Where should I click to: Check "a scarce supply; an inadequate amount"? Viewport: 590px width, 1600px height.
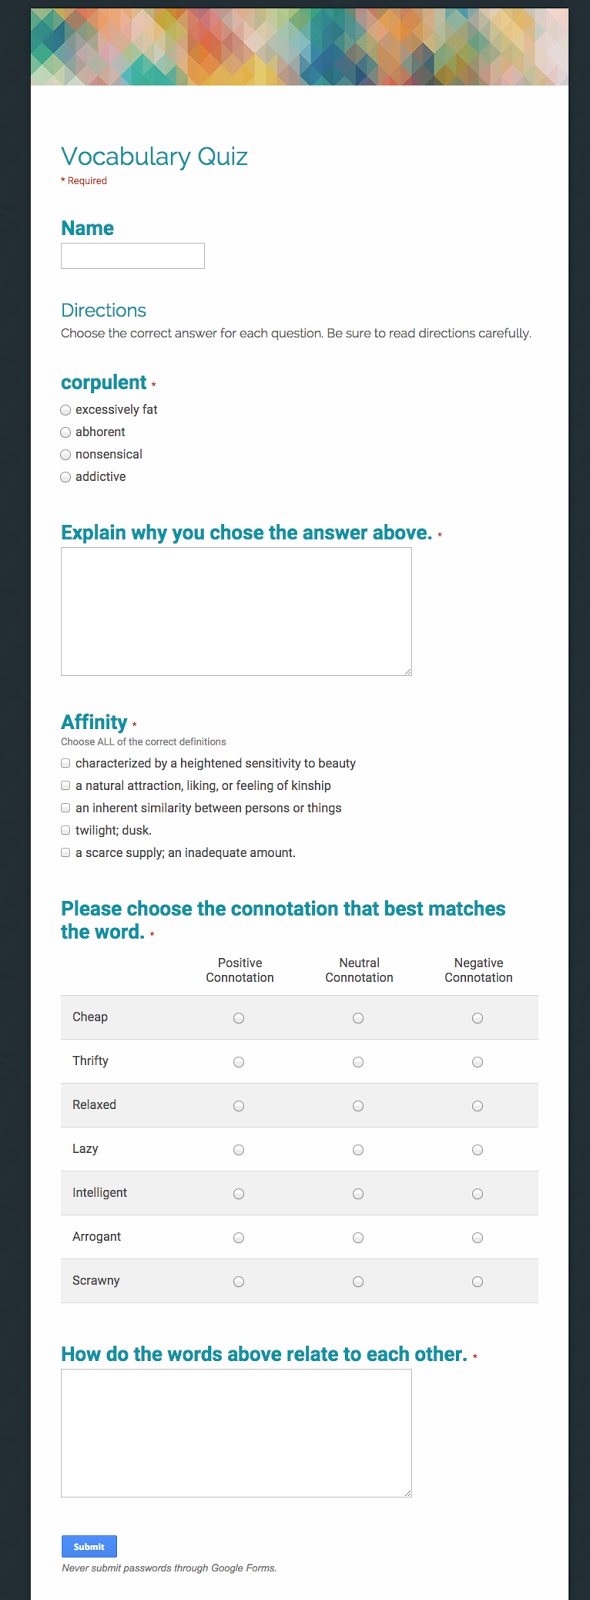65,852
